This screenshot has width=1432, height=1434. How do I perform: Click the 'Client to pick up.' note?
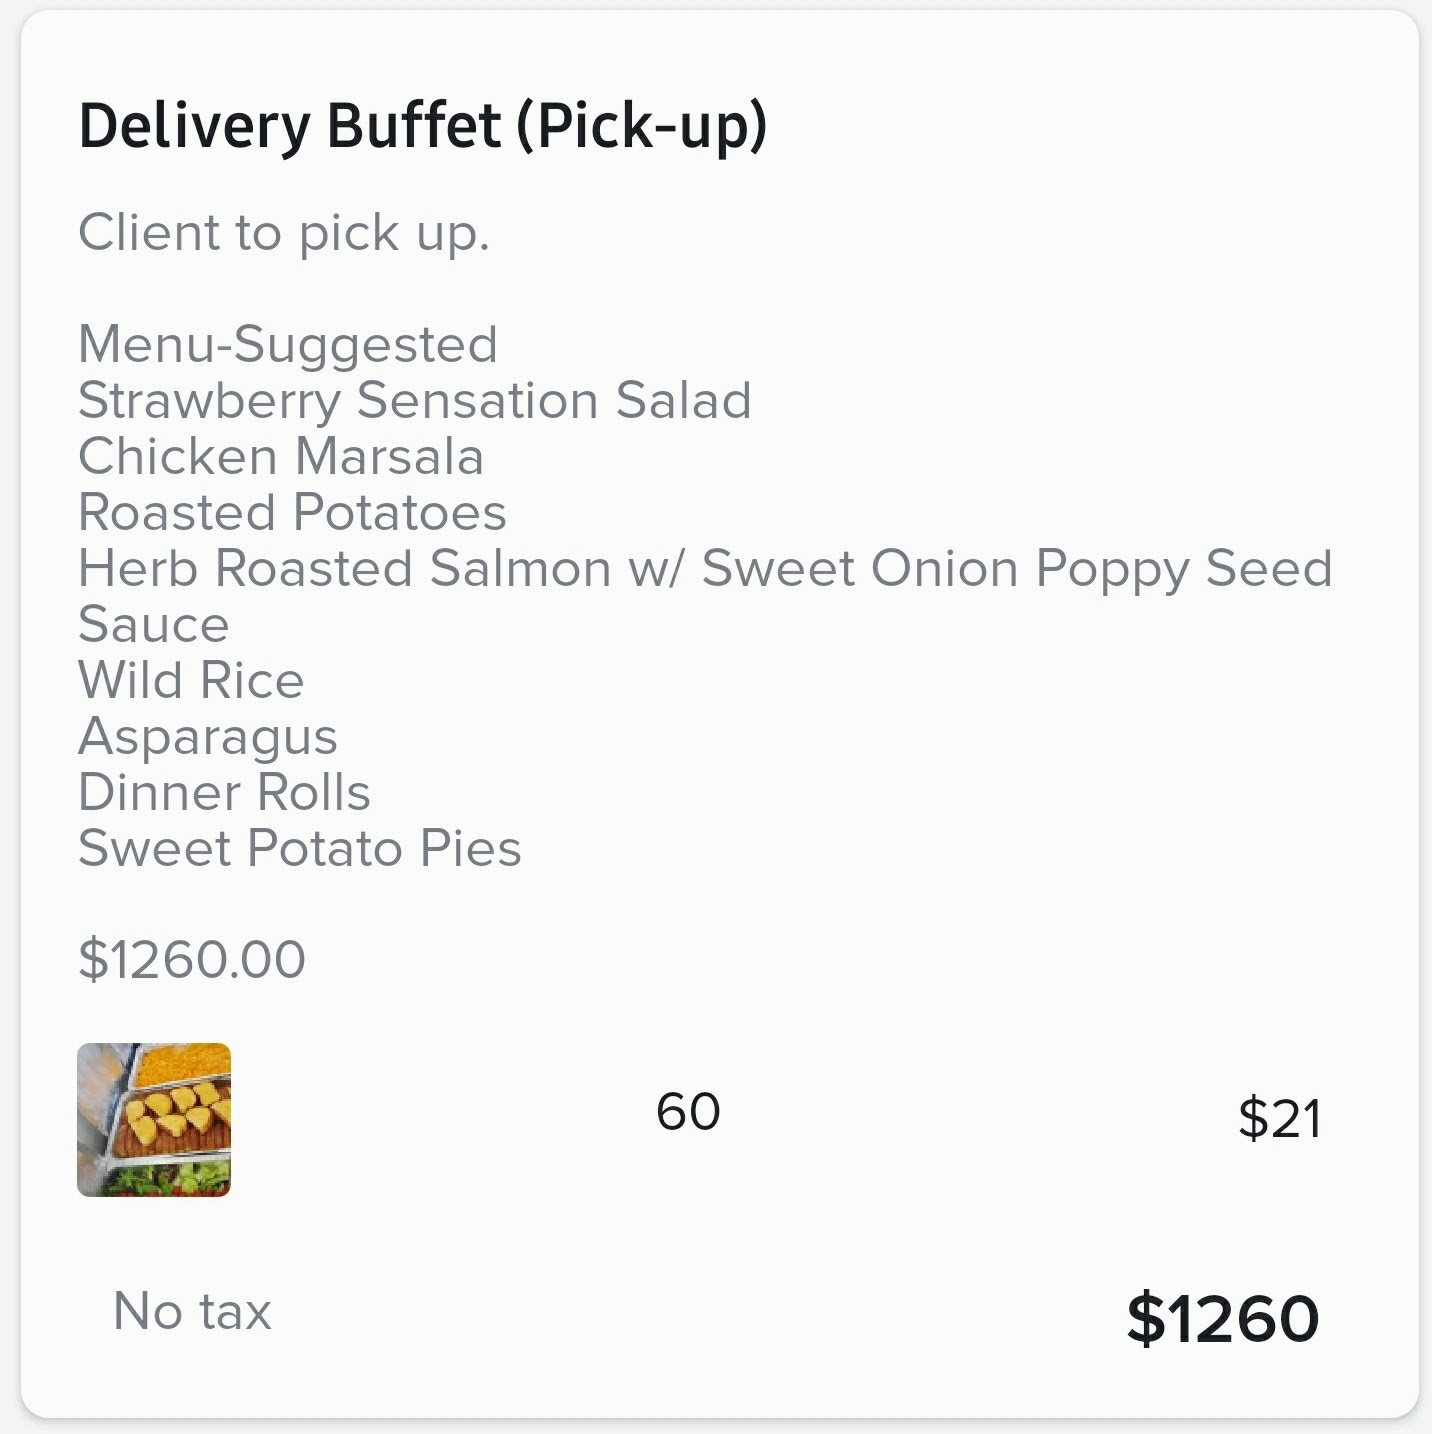[x=284, y=233]
